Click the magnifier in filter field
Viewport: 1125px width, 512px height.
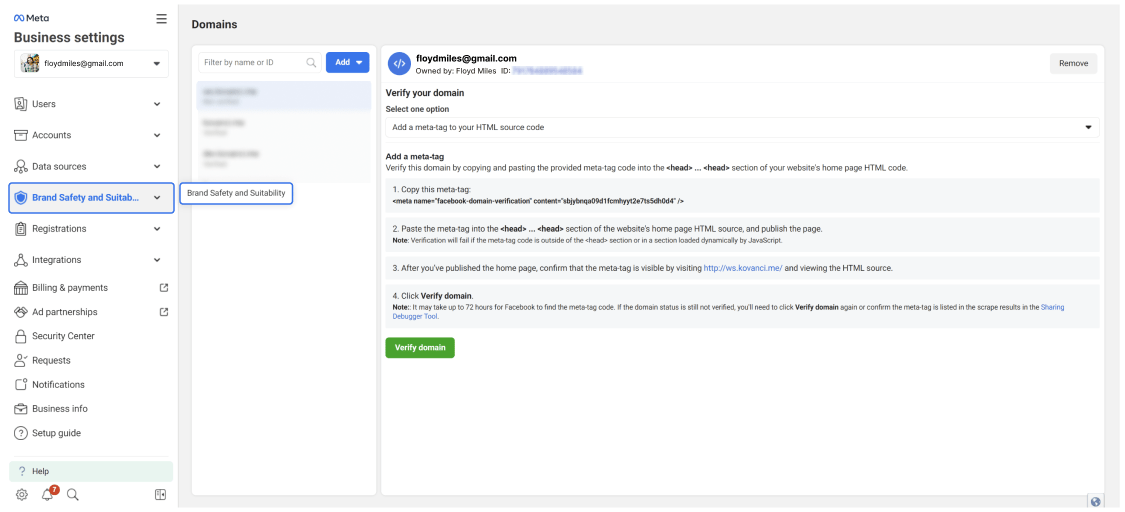click(311, 62)
